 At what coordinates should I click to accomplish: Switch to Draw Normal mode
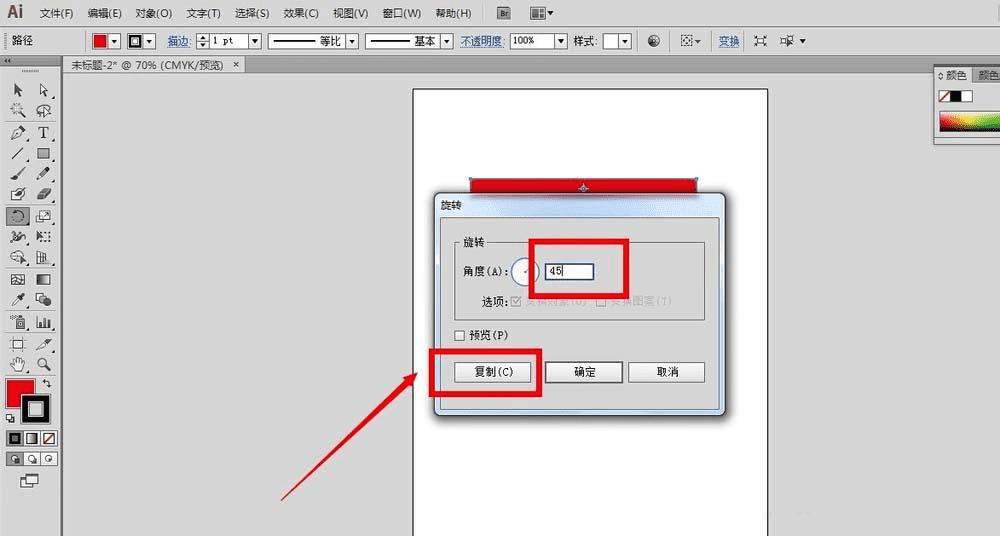pos(15,459)
